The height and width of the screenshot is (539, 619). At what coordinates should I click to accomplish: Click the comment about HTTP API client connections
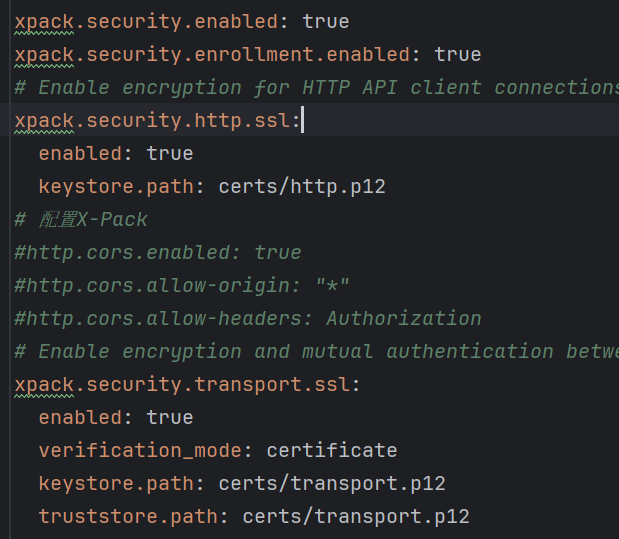(x=317, y=88)
